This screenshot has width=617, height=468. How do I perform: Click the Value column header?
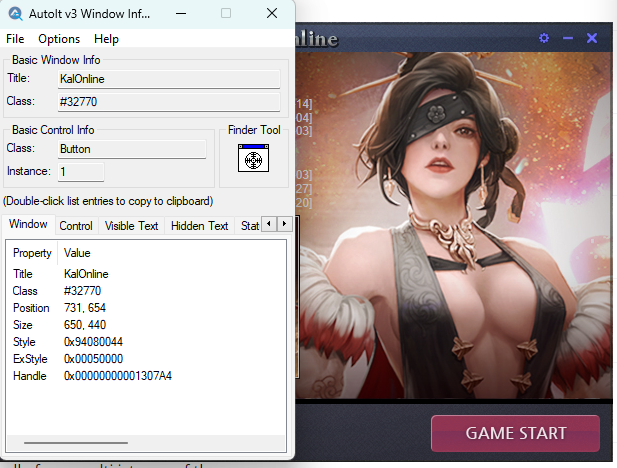coord(77,253)
